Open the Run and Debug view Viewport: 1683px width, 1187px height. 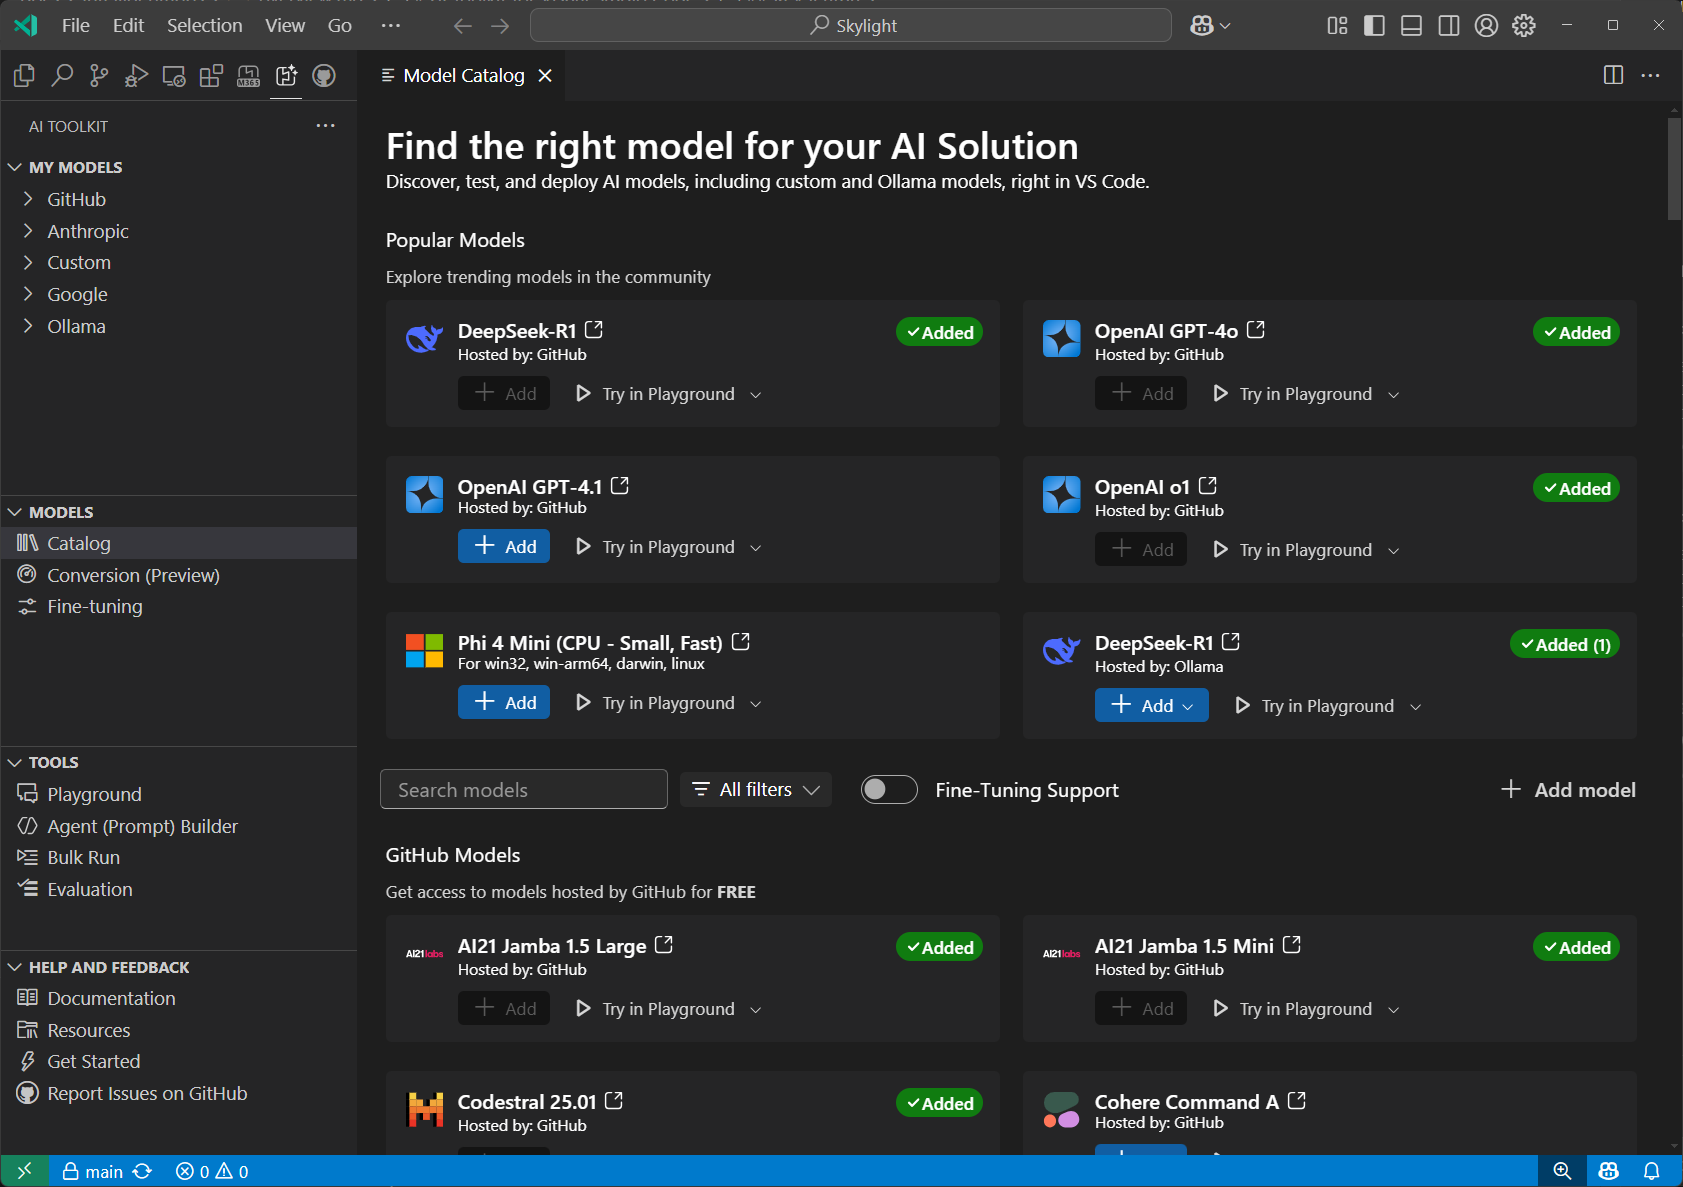point(136,75)
